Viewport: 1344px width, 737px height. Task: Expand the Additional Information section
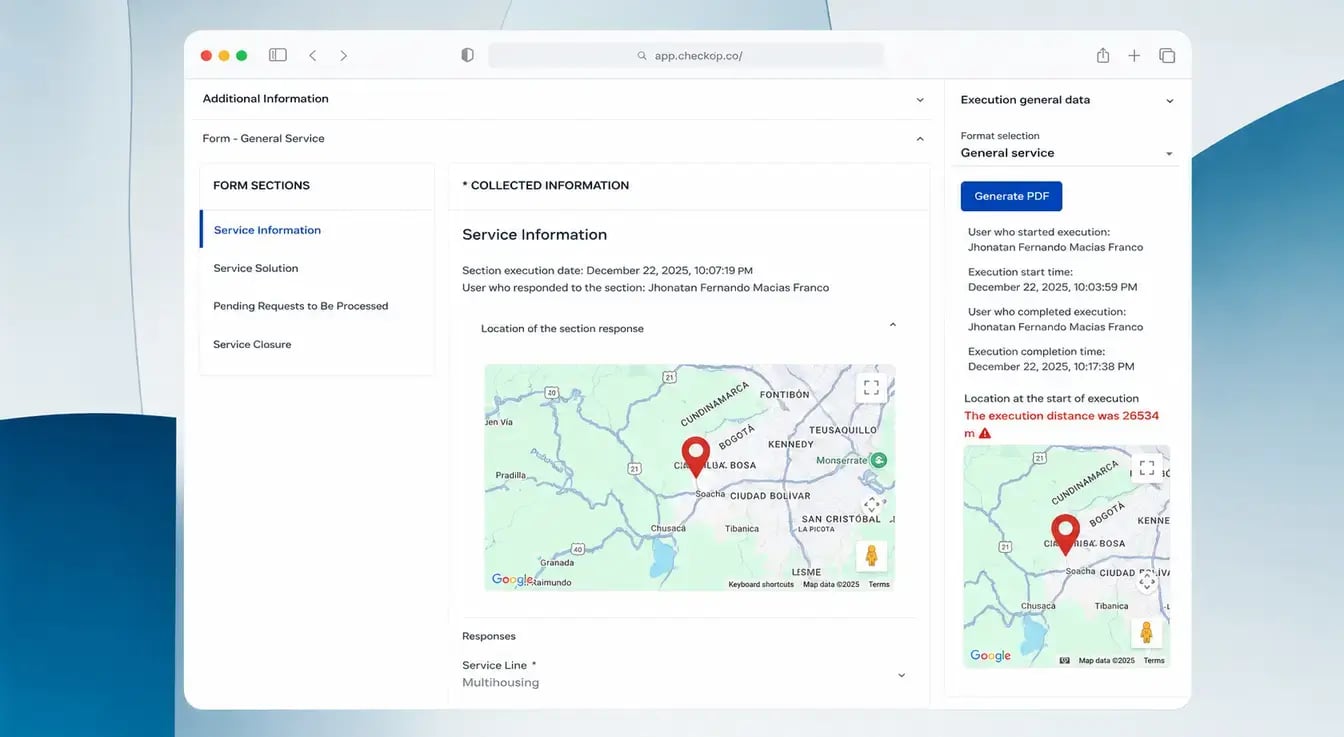pyautogui.click(x=563, y=99)
